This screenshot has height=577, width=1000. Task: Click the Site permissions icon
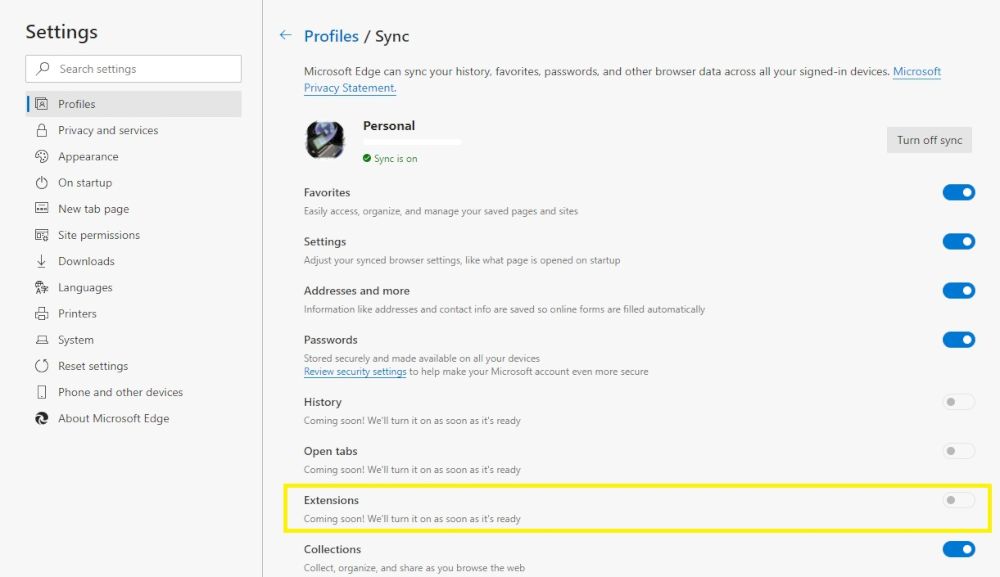(41, 235)
